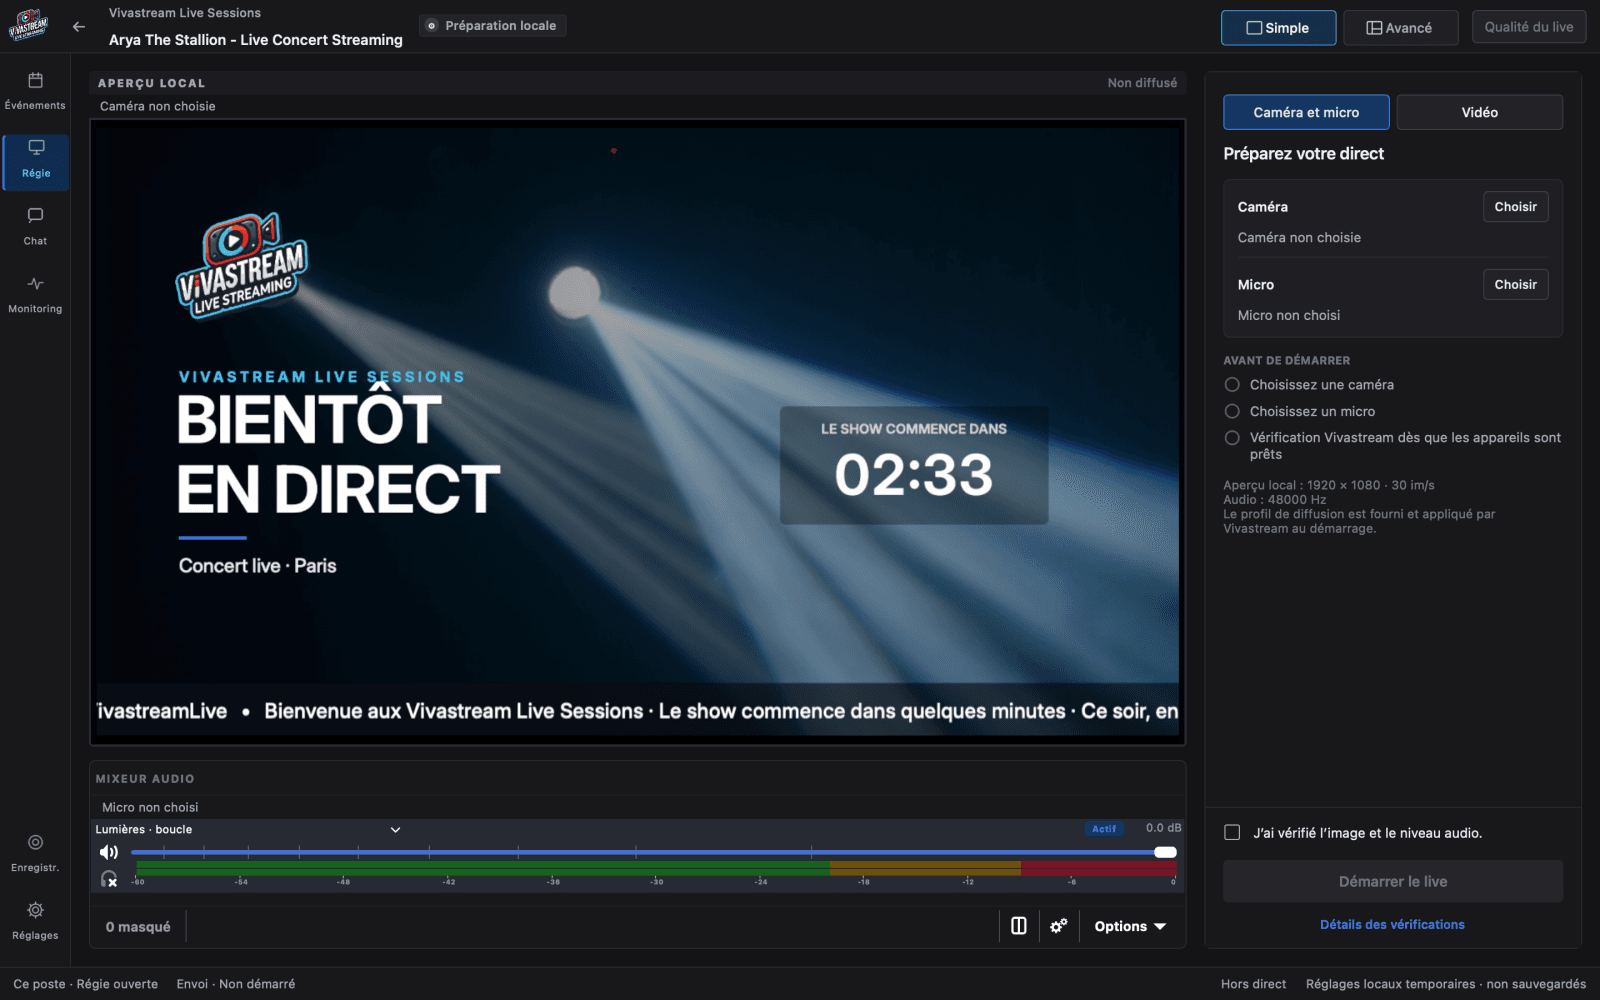Open the Événements calendar section
Image resolution: width=1600 pixels, height=1000 pixels.
pos(35,91)
